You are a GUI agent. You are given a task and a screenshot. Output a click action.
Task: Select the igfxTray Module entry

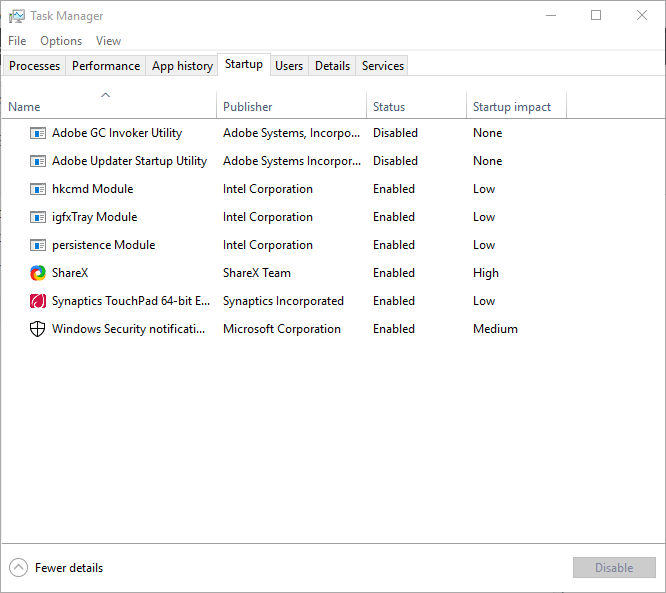click(x=95, y=217)
